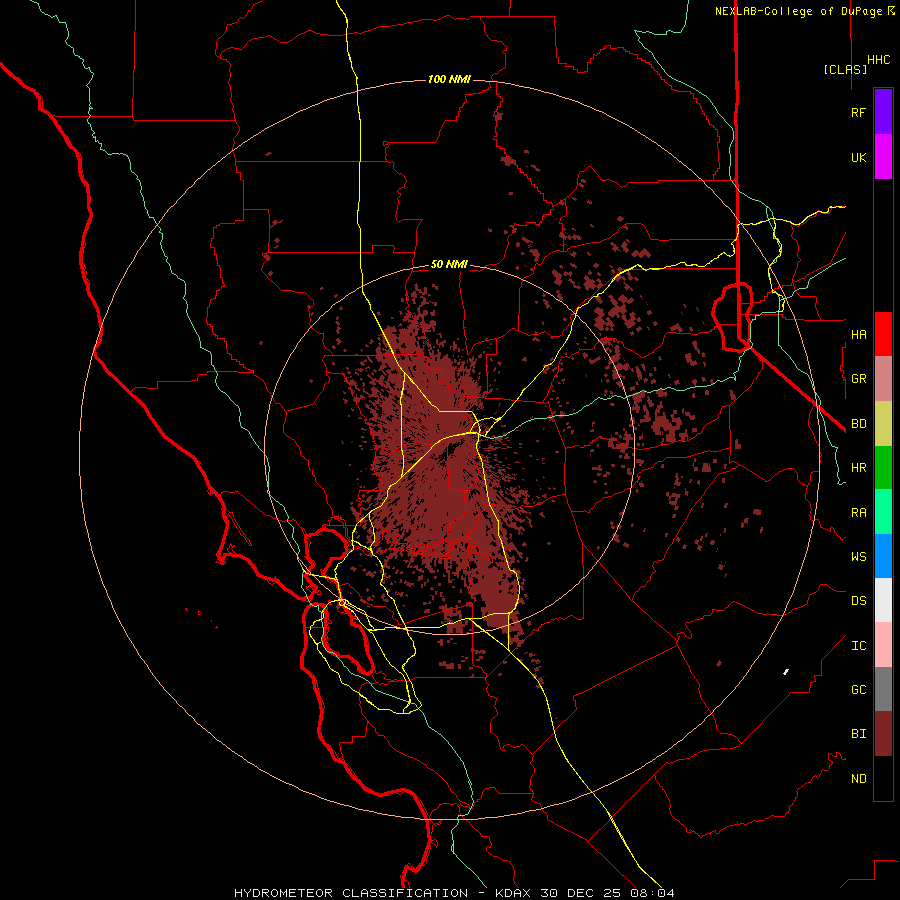Click the DS legend label
This screenshot has height=900, width=900.
pos(858,601)
